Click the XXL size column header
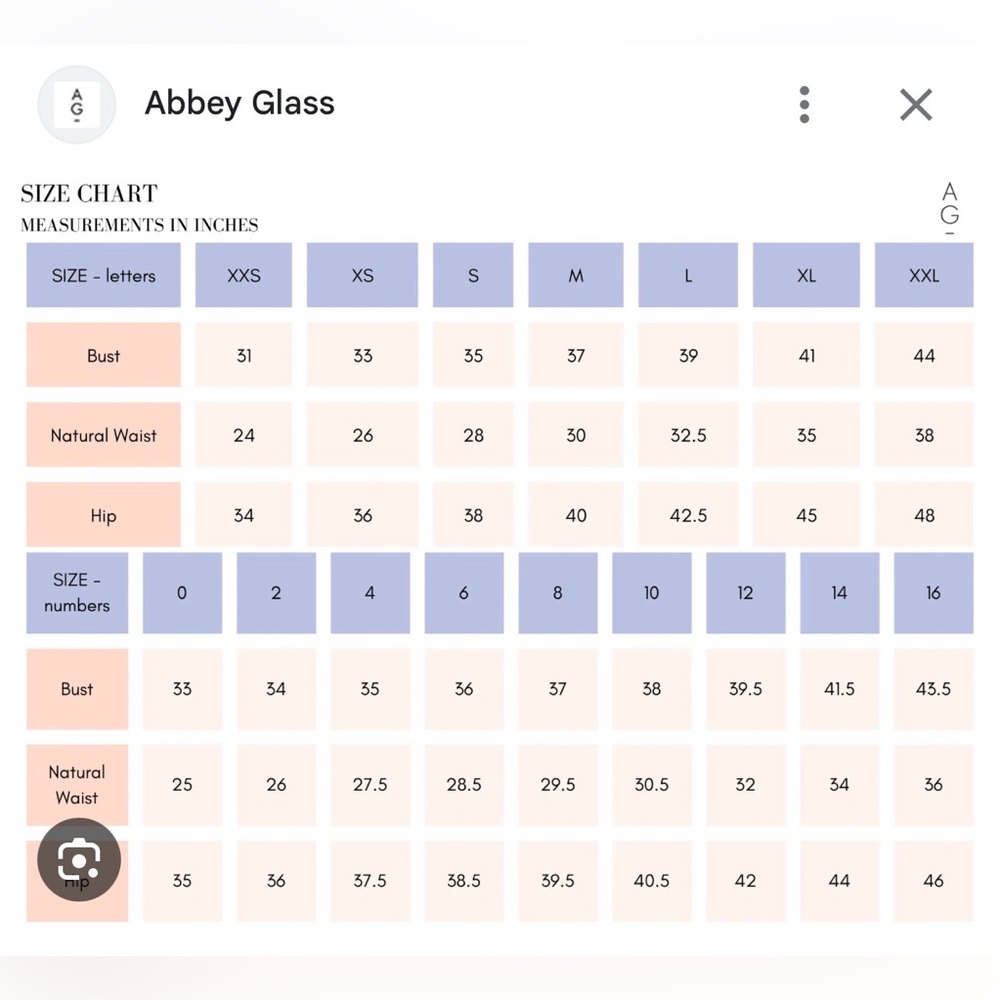The width and height of the screenshot is (1000, 1000). click(924, 275)
